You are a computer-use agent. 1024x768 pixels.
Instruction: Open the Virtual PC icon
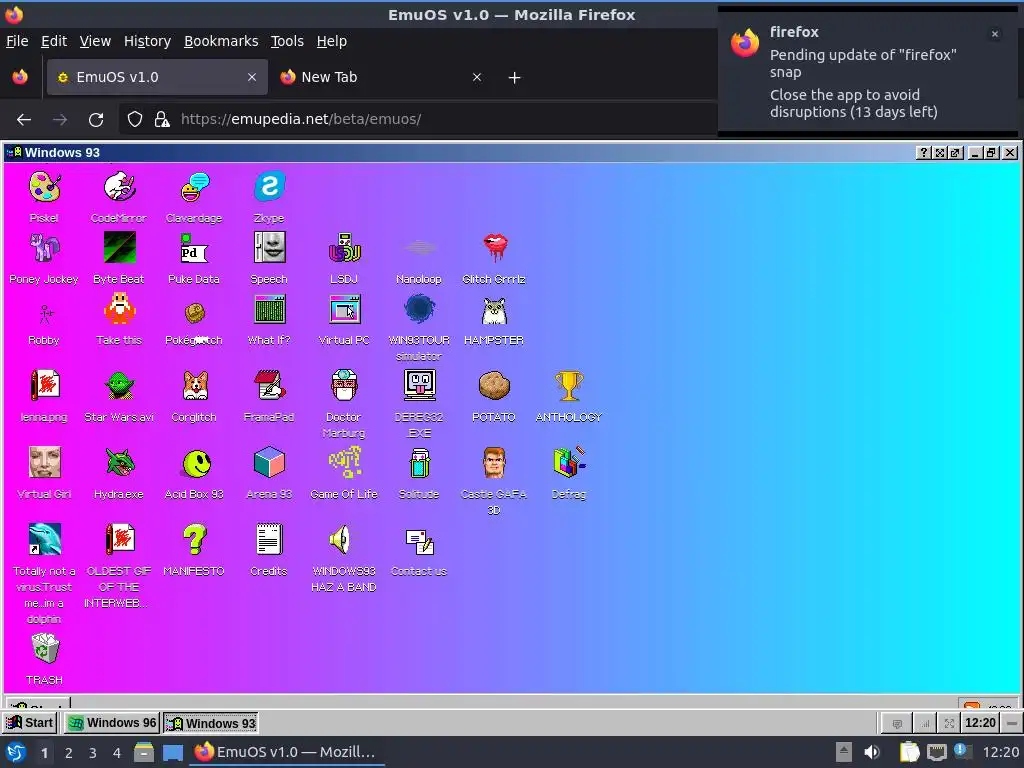[344, 310]
